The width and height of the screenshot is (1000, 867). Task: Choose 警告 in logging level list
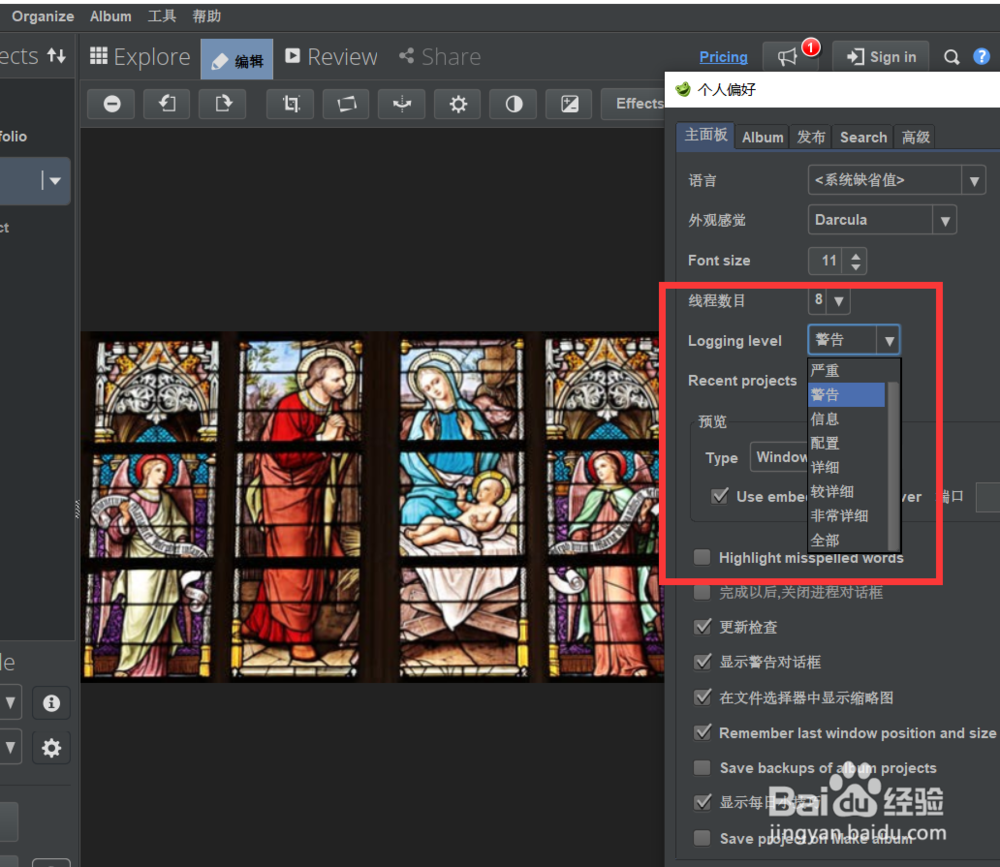click(847, 394)
